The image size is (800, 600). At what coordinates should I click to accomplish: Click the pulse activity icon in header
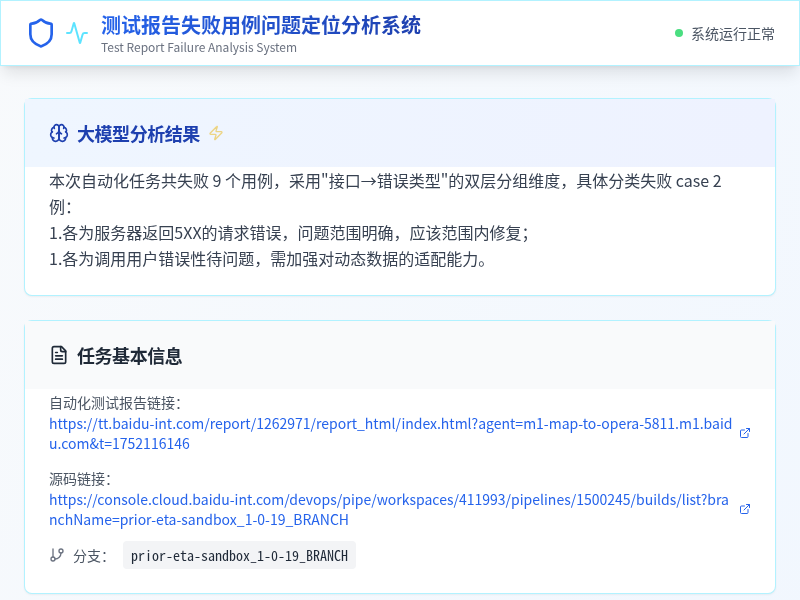coord(77,33)
